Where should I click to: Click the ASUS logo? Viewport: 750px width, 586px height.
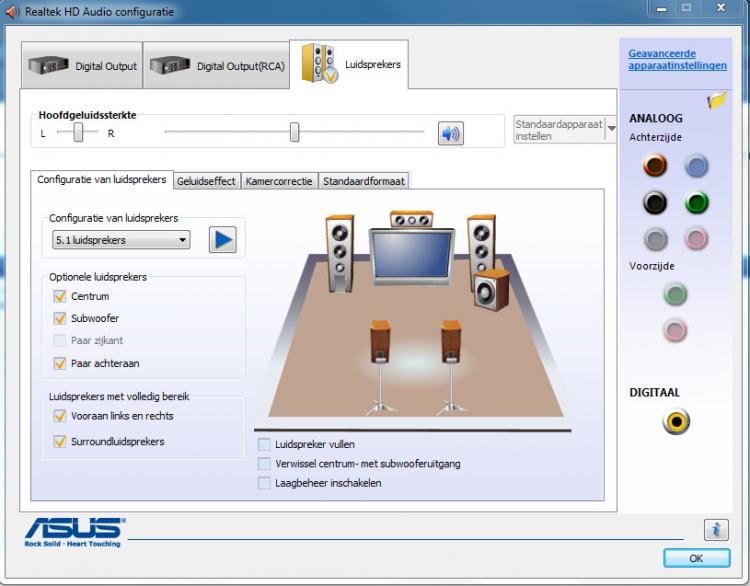tap(75, 532)
